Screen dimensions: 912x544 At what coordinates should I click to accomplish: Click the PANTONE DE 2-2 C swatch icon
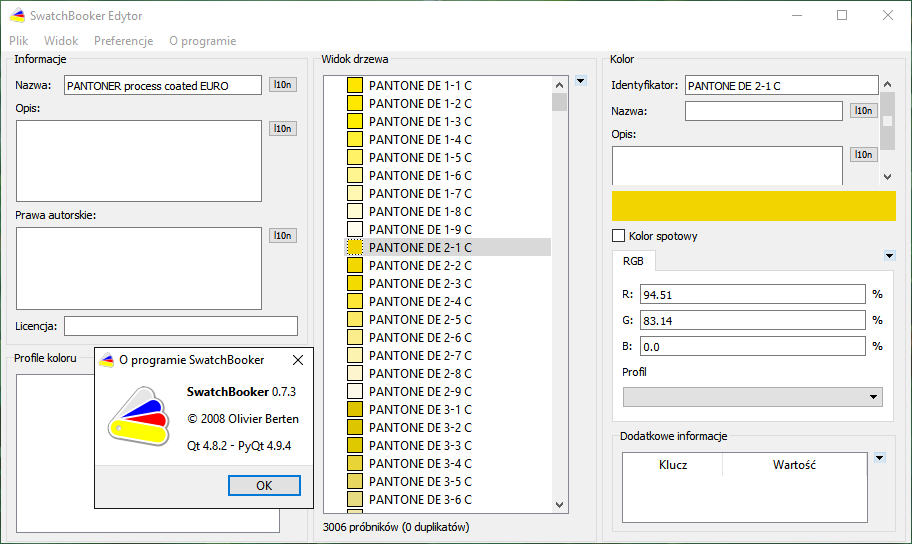355,266
